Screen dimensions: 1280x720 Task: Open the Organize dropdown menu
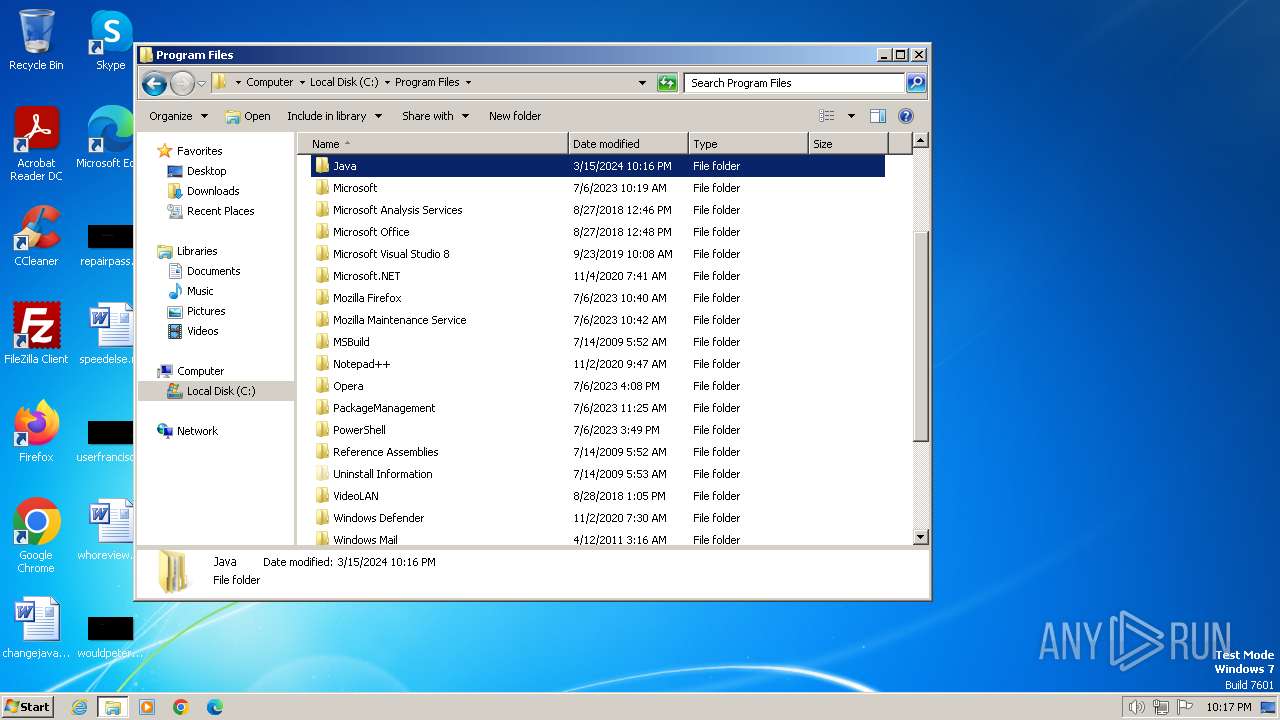(178, 116)
